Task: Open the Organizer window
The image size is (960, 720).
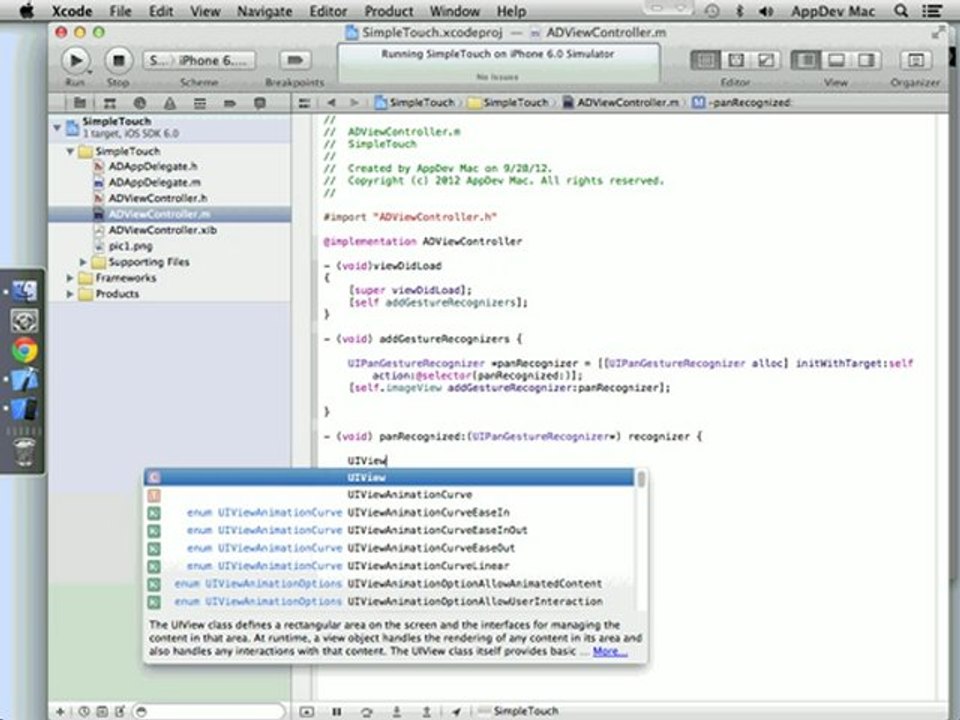Action: point(915,60)
